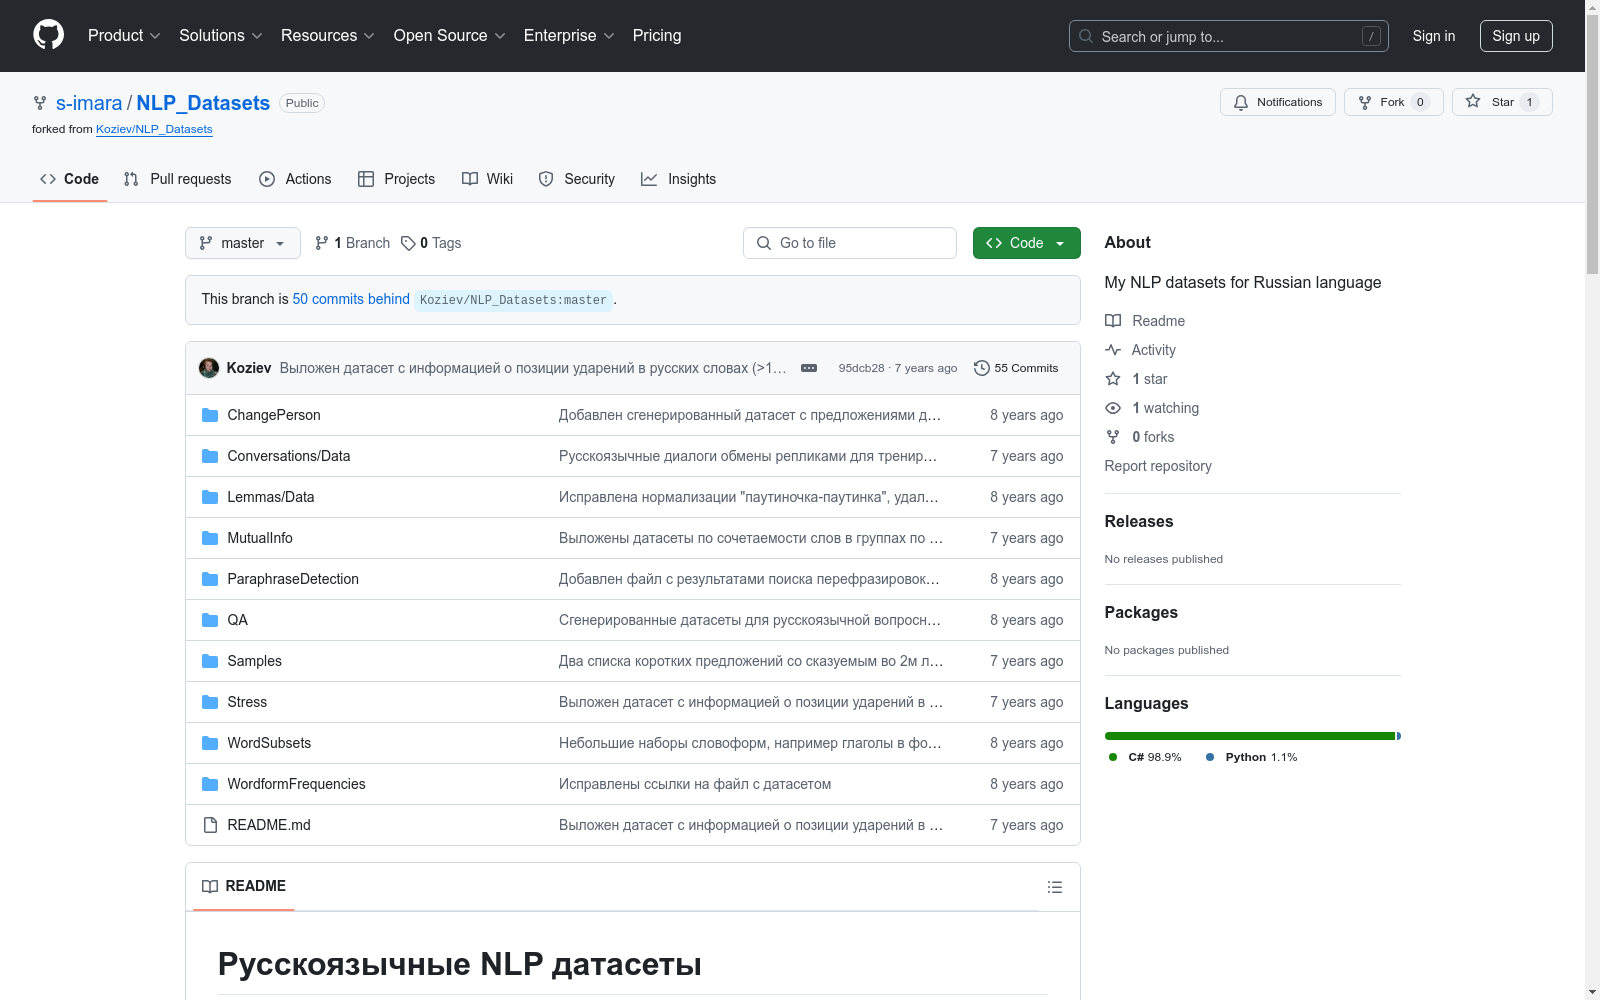Click the Python 1.1% language link
Screen dimensions: 1600x1000
[x=1251, y=757]
